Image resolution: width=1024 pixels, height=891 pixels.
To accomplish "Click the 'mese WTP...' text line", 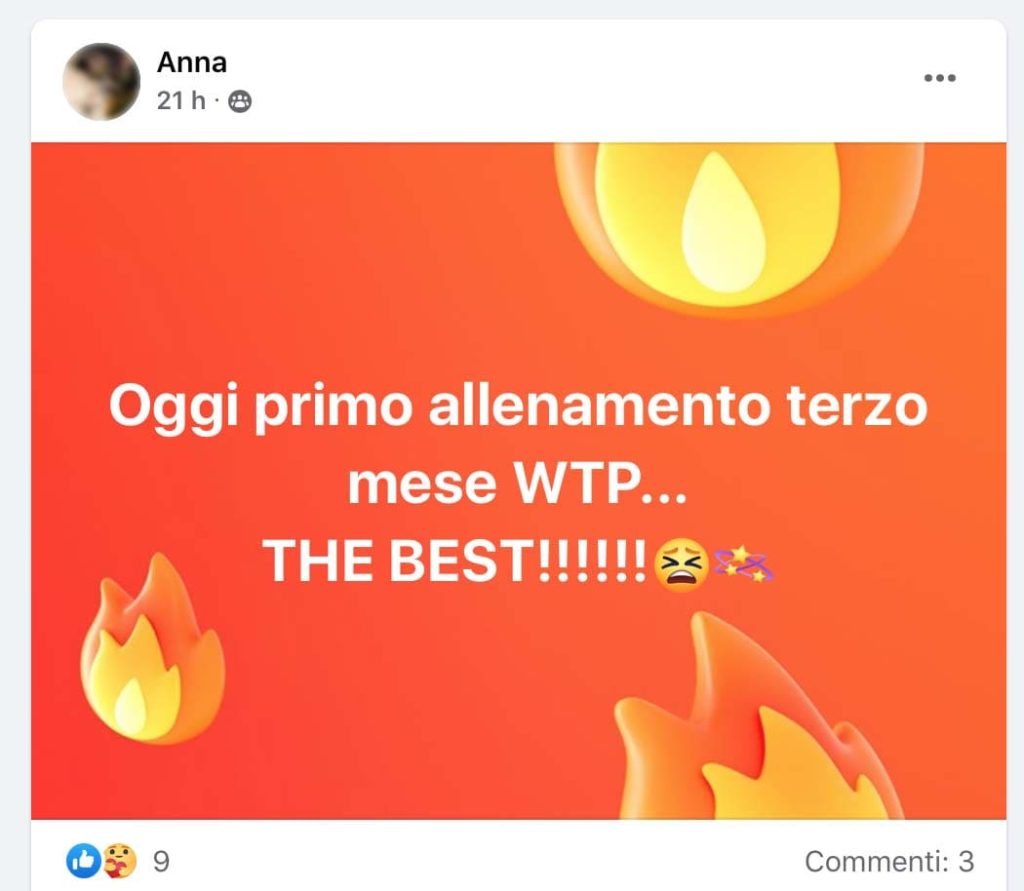I will pos(518,484).
